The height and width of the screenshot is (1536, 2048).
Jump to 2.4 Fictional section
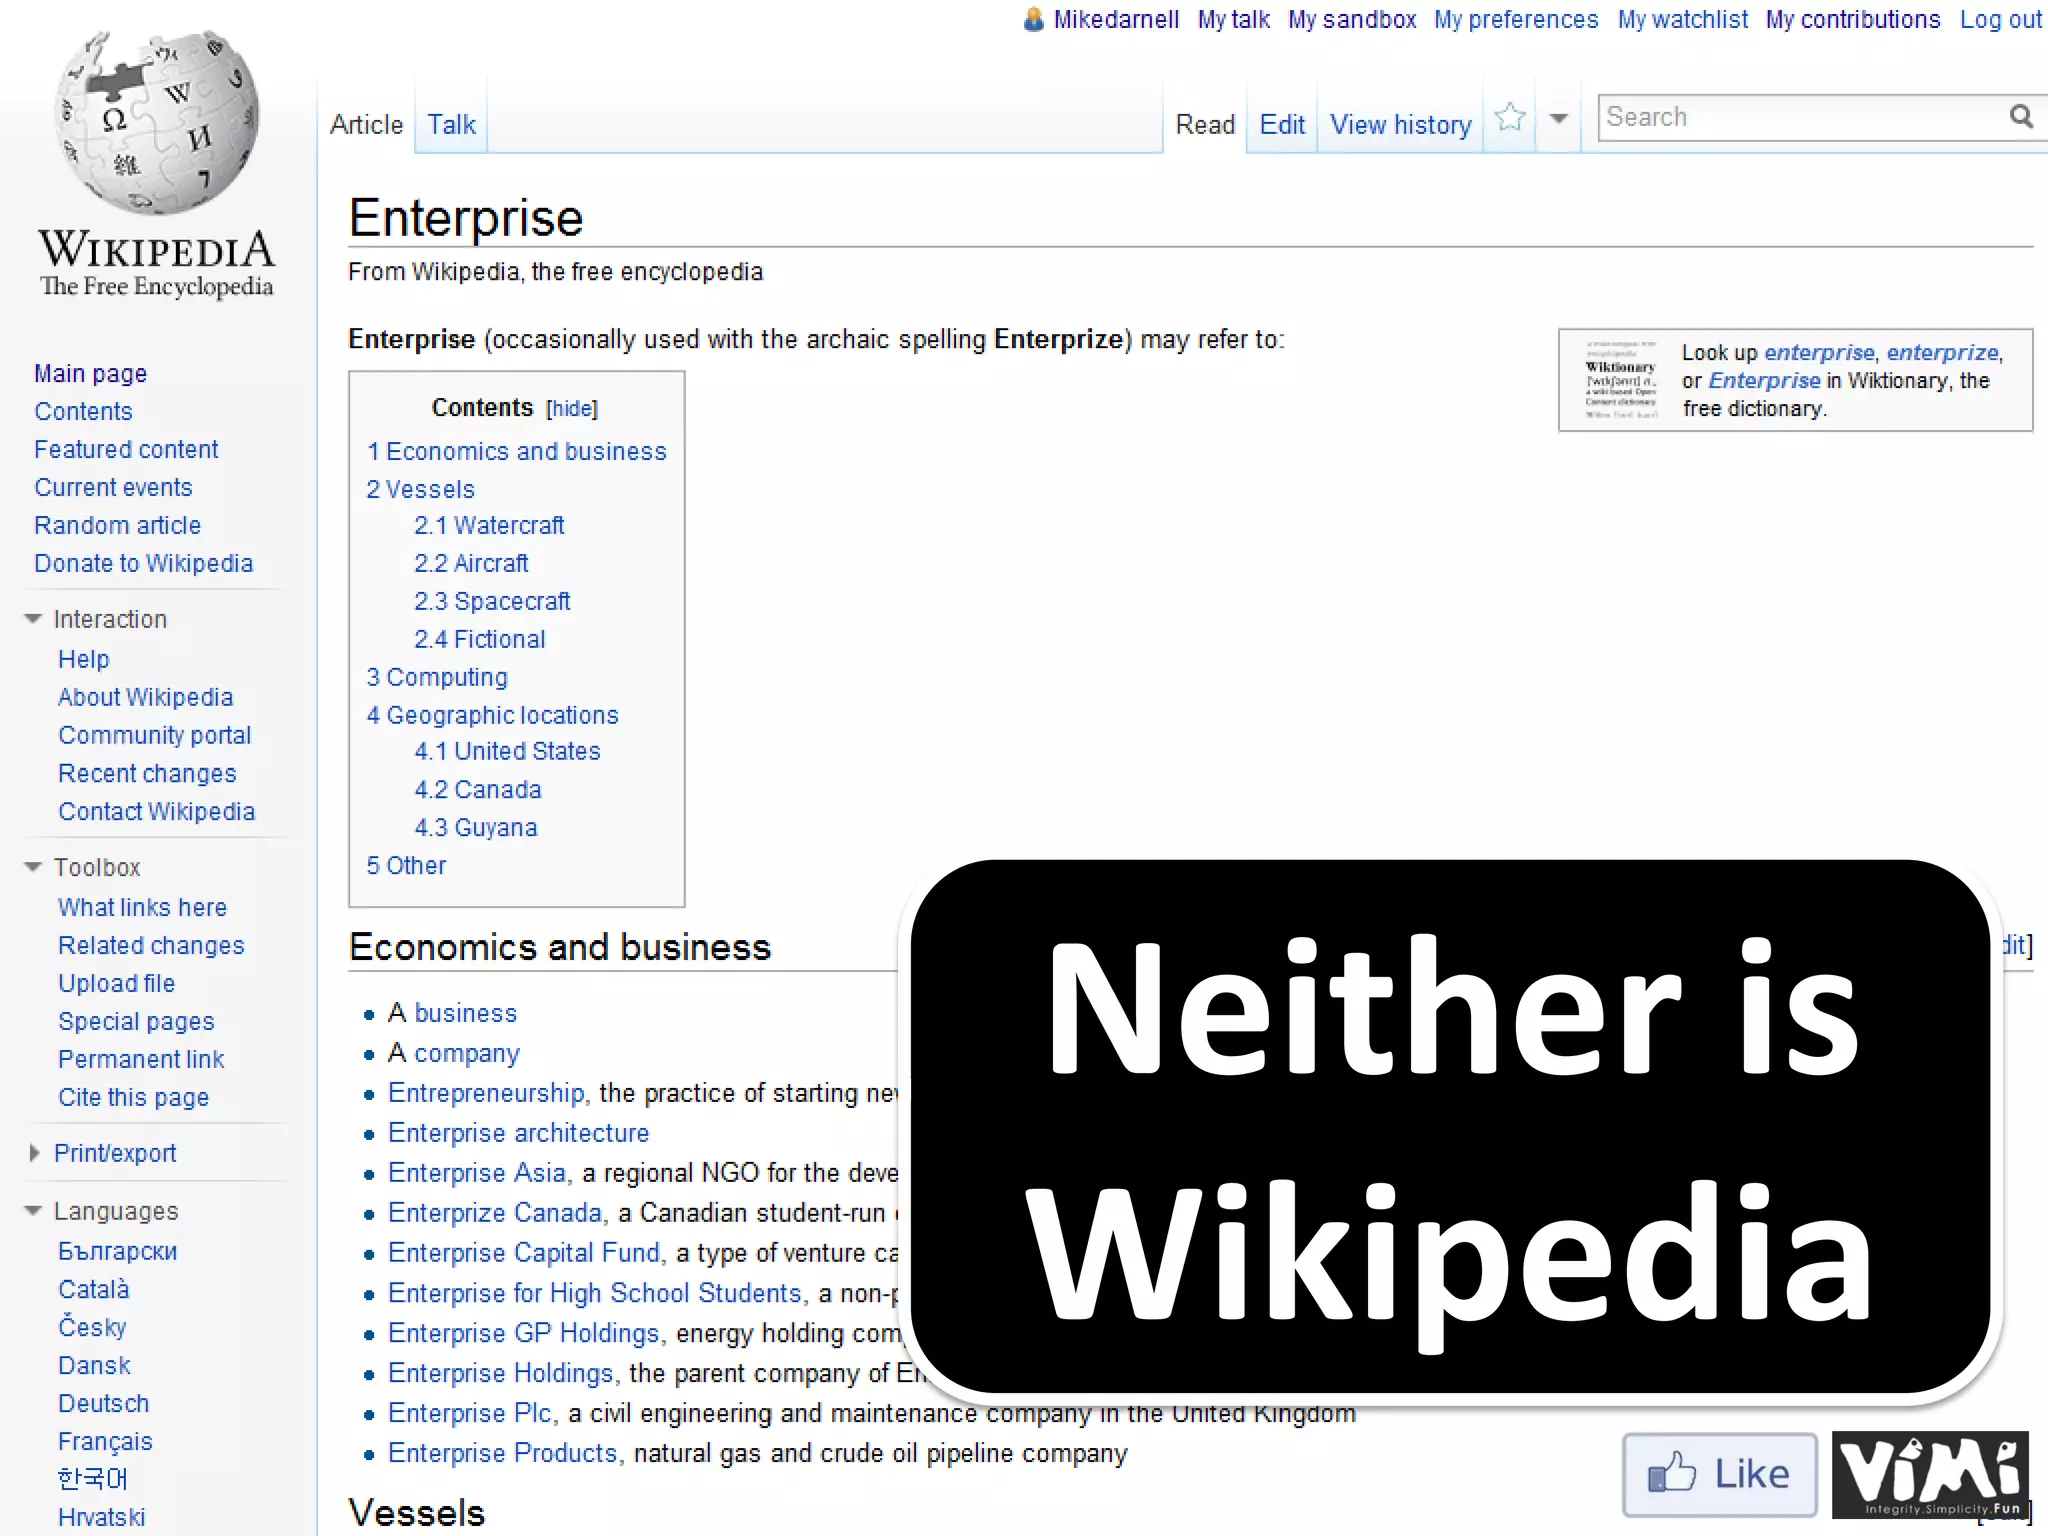point(480,639)
